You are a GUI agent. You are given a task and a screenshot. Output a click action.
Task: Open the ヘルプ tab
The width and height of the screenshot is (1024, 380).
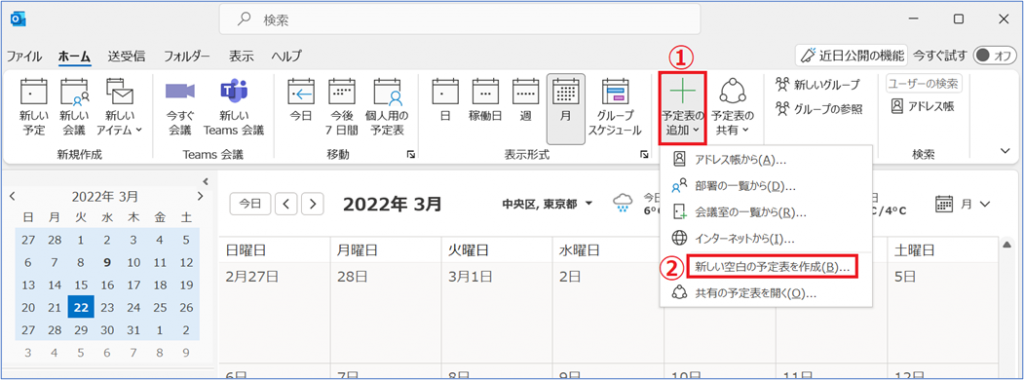pos(287,56)
